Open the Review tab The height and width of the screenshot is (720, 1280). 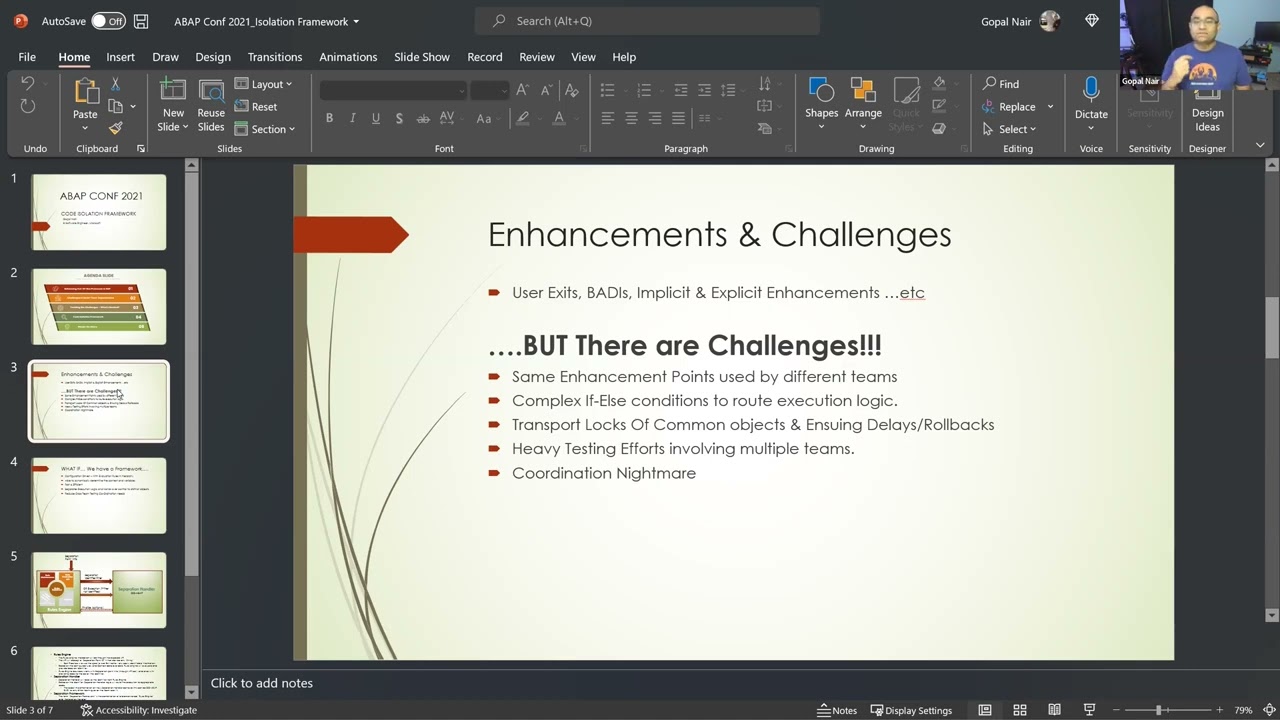click(537, 57)
